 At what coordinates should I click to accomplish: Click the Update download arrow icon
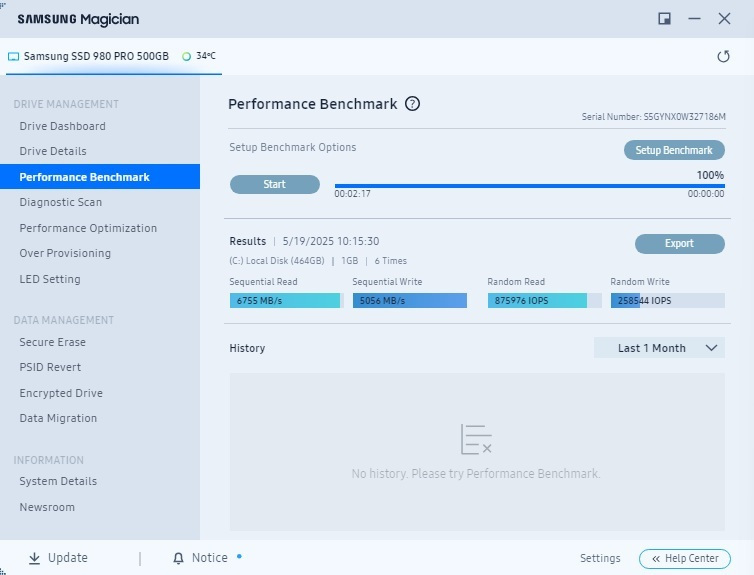(34, 558)
